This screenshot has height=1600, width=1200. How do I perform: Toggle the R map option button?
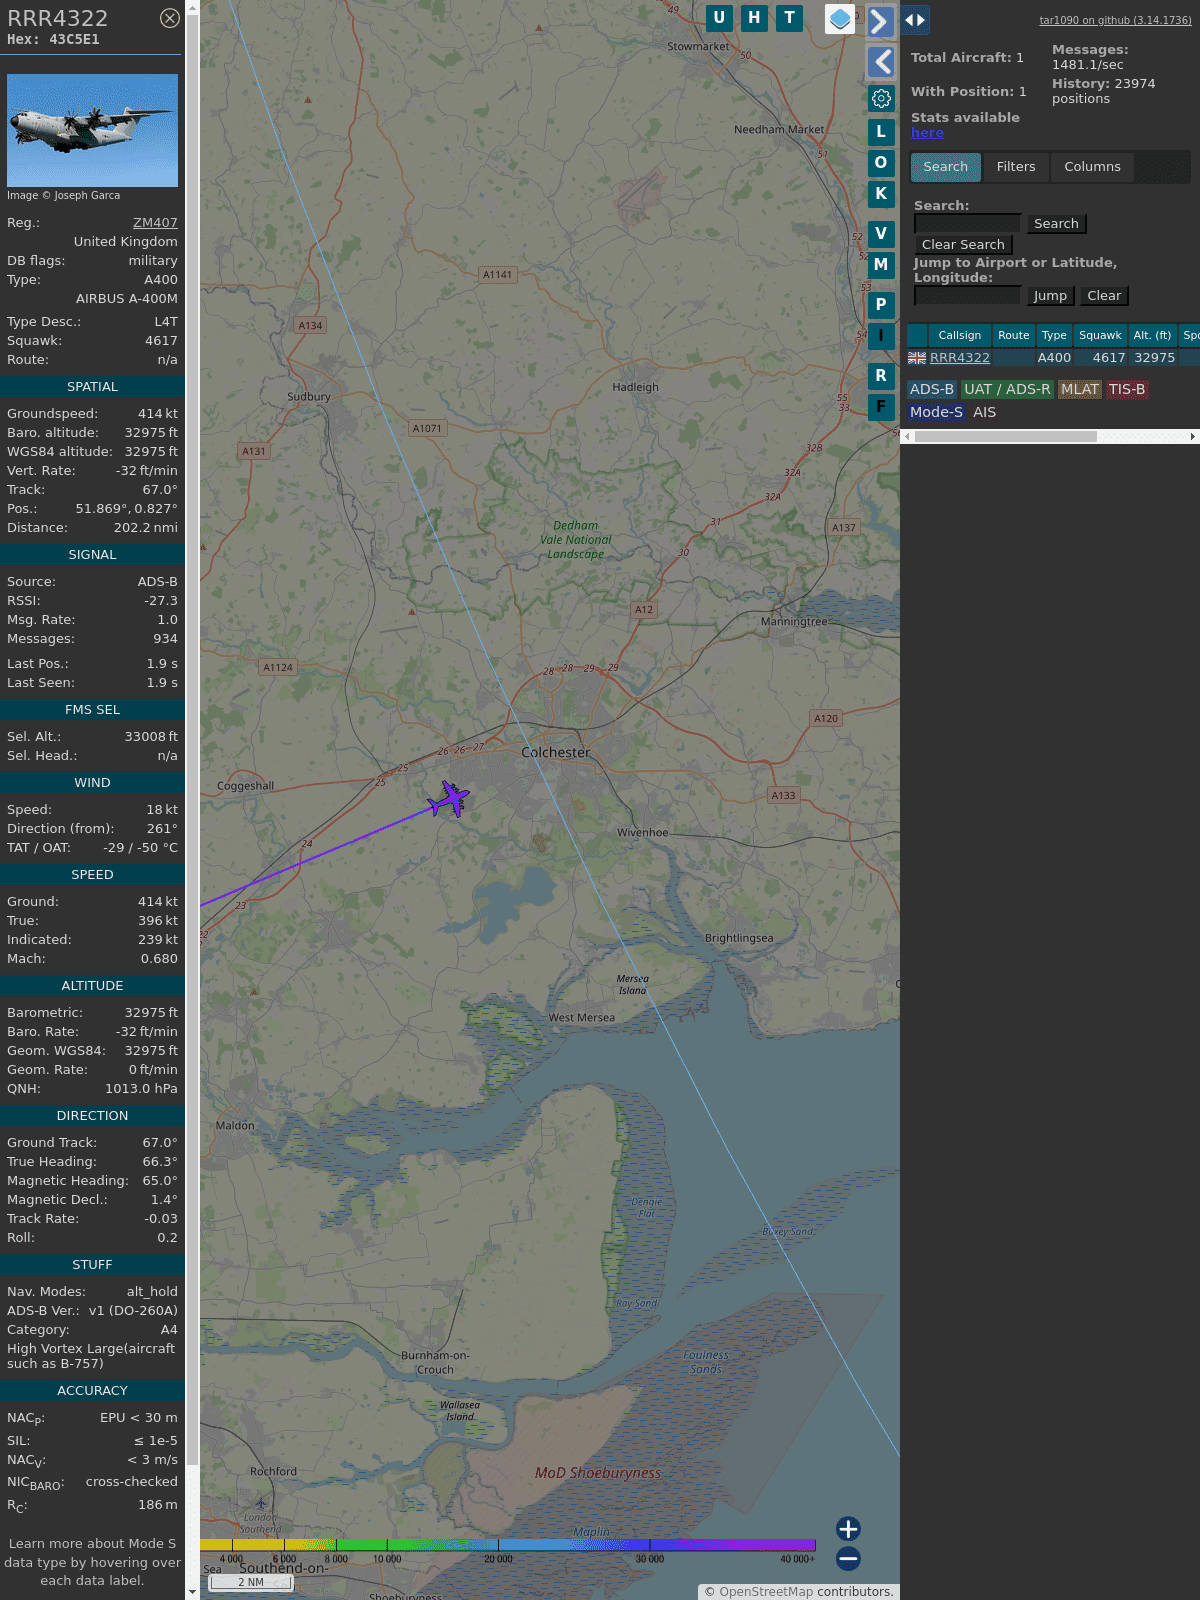[x=881, y=376]
